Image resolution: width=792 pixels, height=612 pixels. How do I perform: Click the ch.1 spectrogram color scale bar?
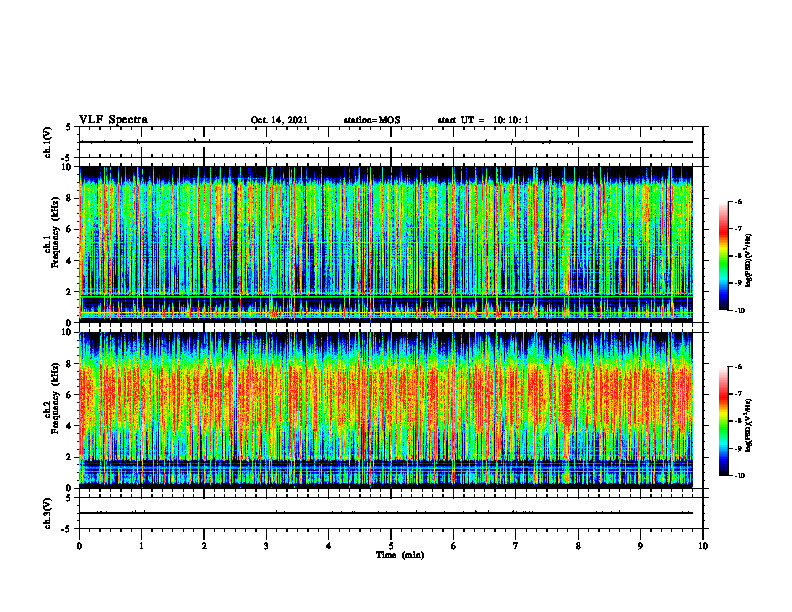point(723,256)
